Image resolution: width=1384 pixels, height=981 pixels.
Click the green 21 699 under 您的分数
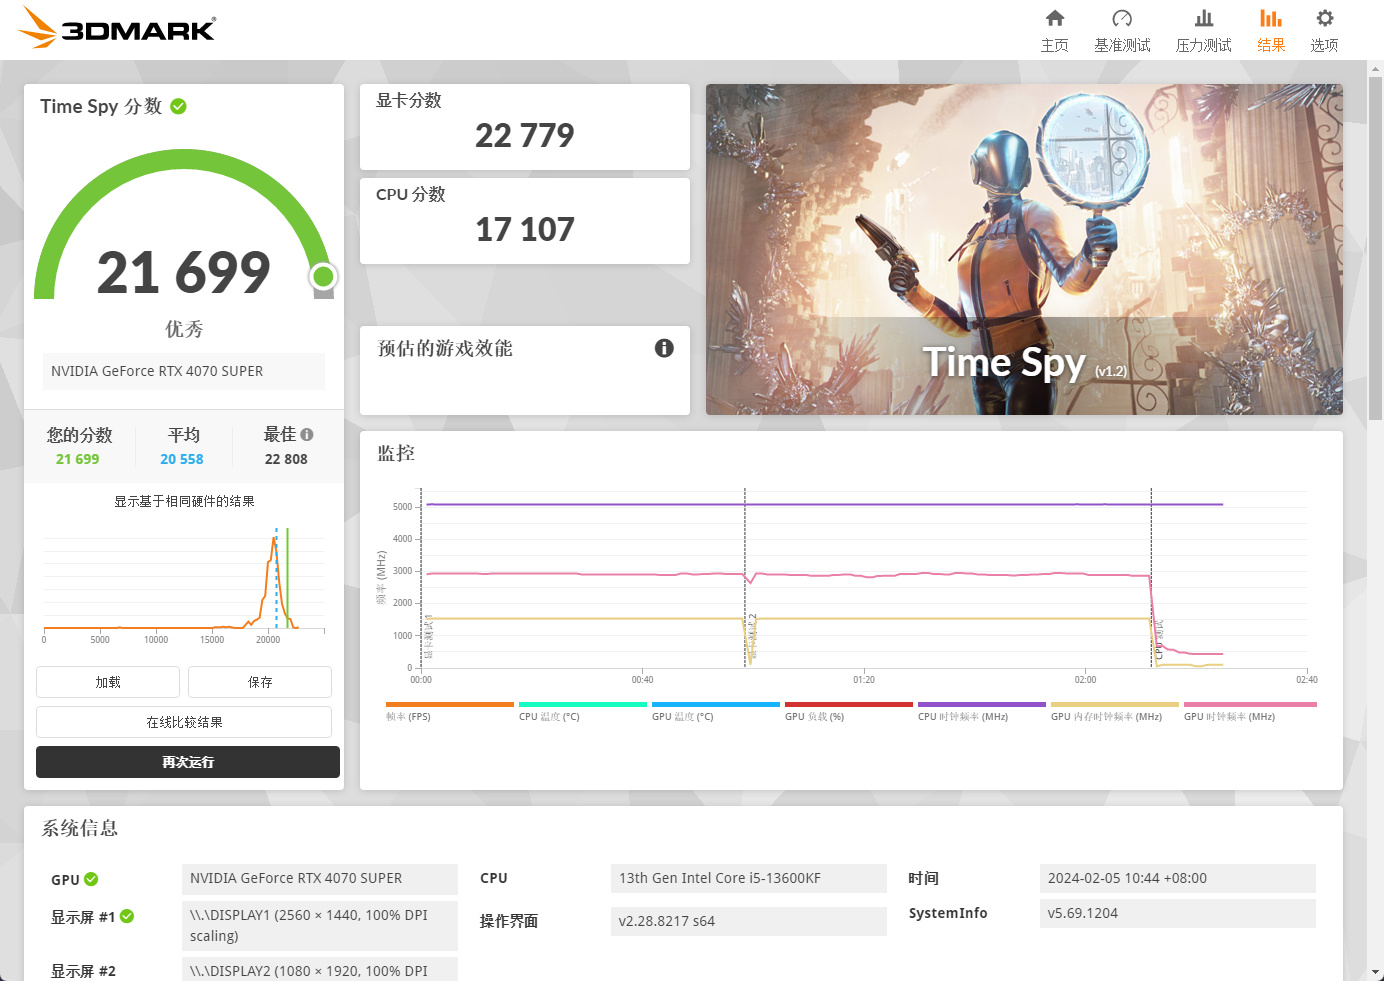[x=78, y=459]
